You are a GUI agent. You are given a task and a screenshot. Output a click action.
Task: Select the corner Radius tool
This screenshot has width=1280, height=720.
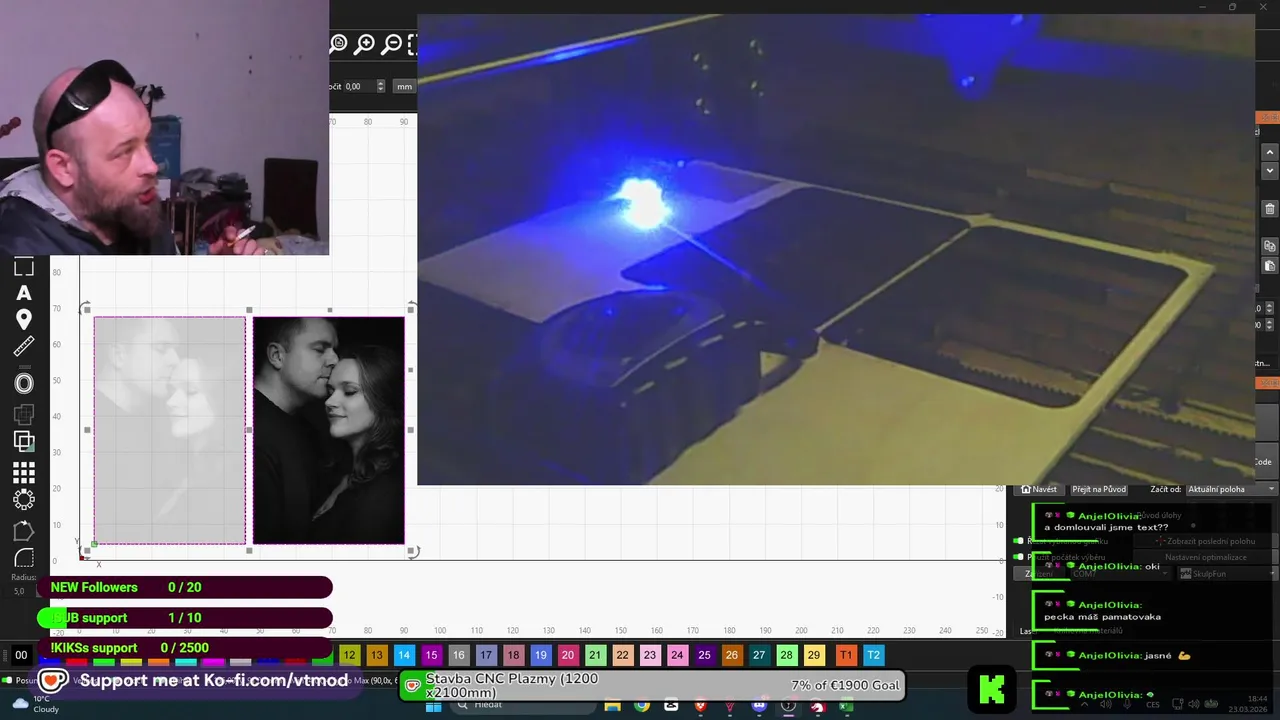coord(24,559)
